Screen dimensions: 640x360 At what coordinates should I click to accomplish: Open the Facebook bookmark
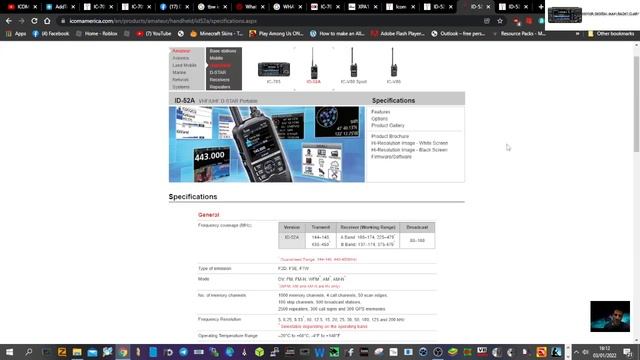[51, 34]
